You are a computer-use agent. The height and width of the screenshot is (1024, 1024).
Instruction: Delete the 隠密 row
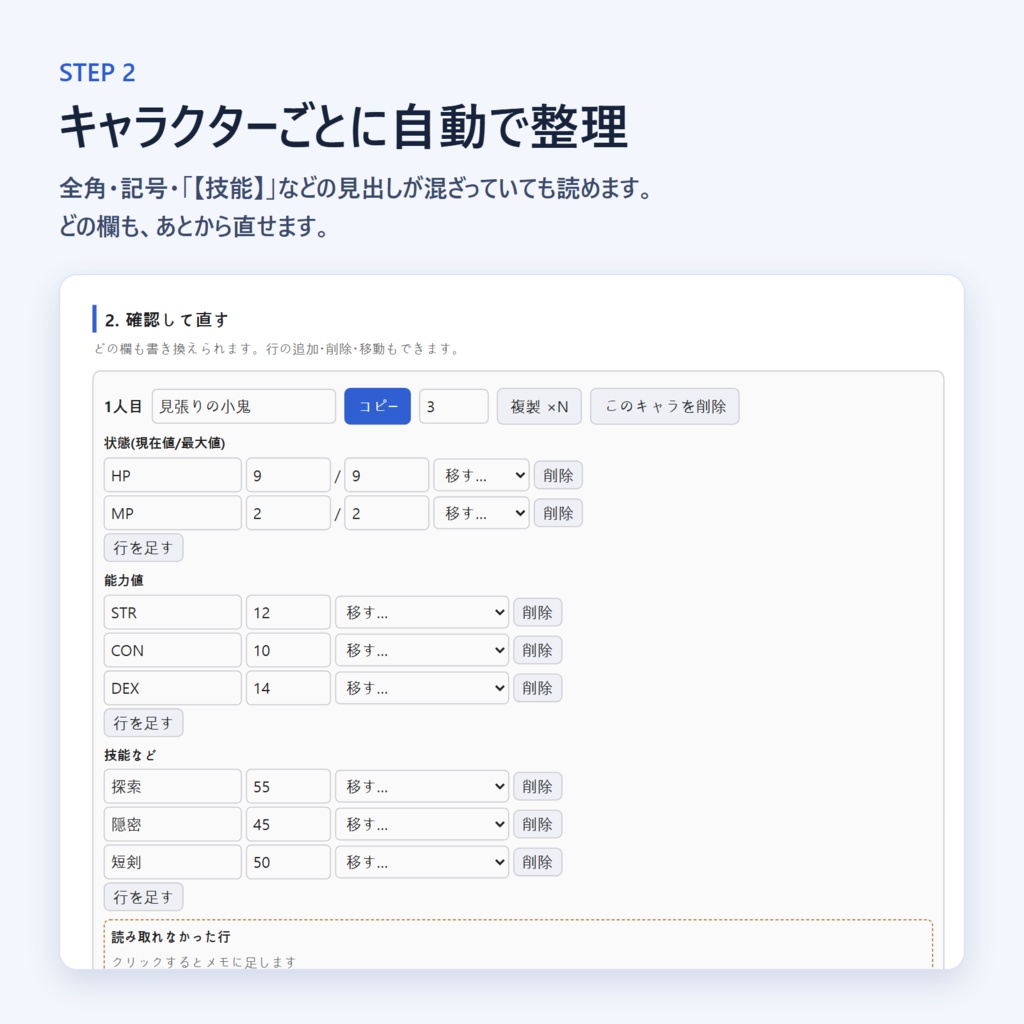tap(537, 825)
